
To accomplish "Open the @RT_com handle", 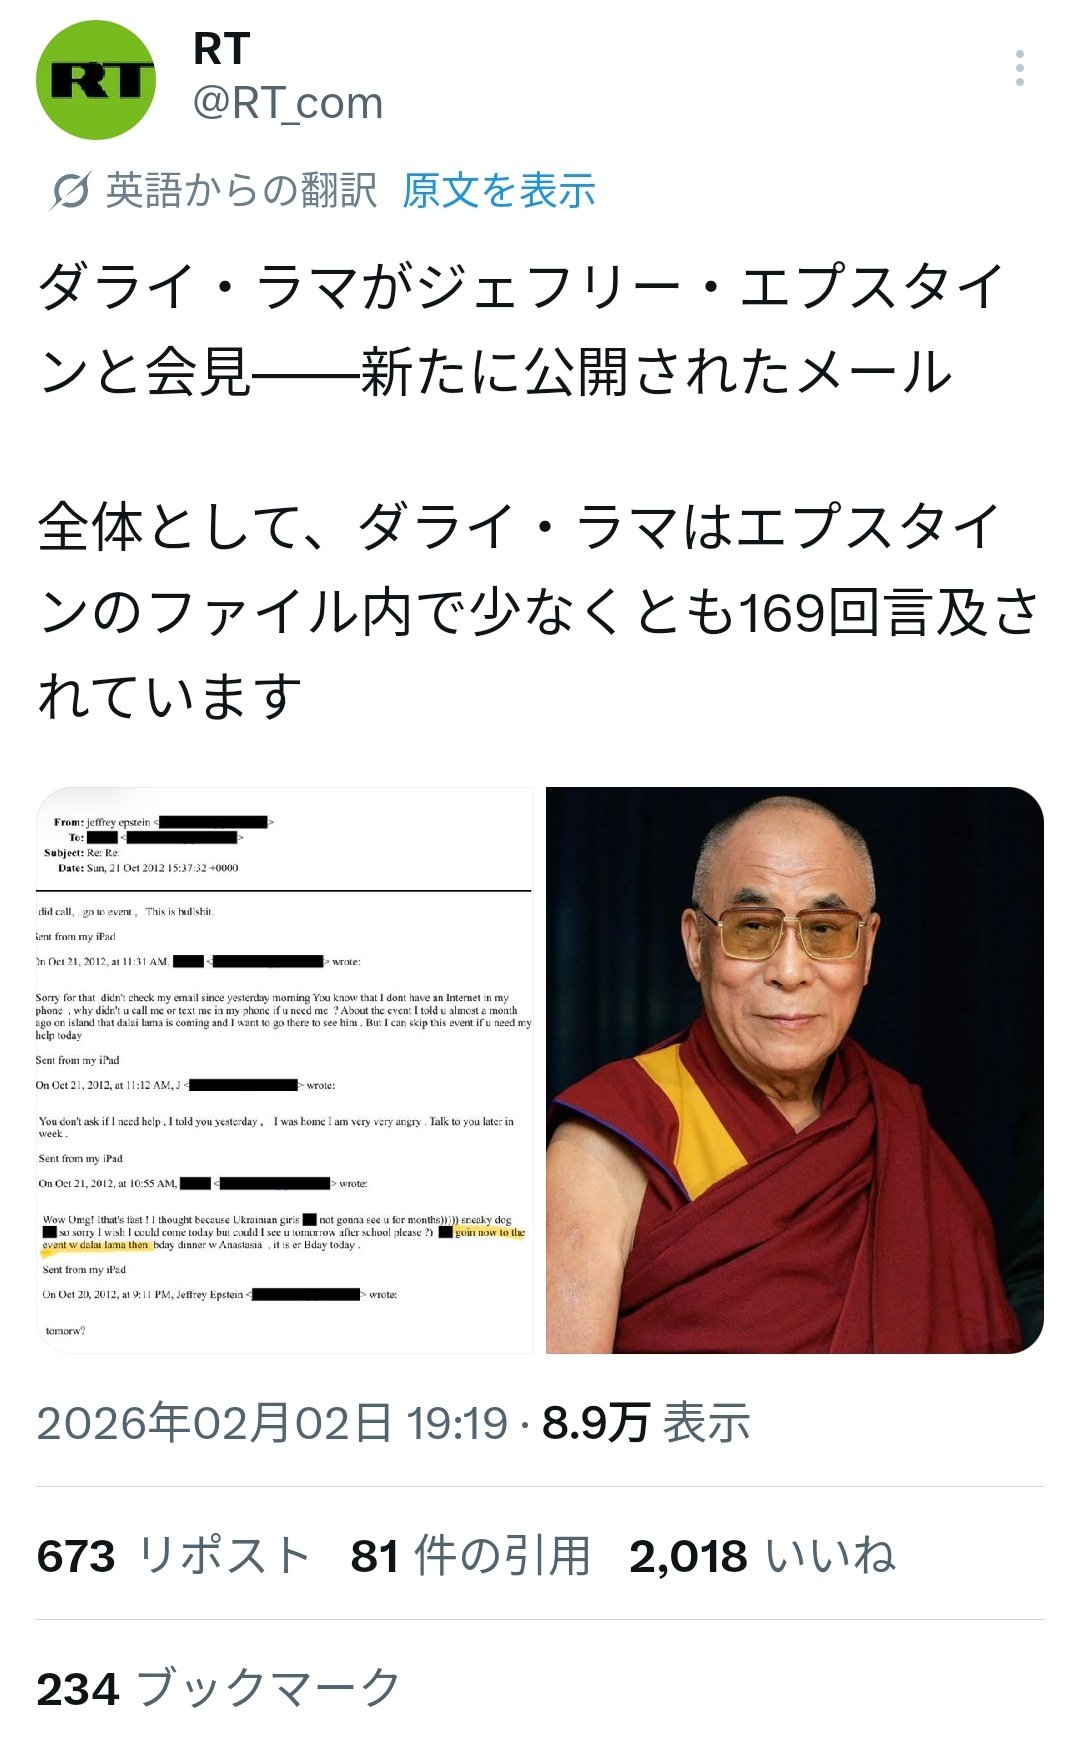I will pyautogui.click(x=288, y=102).
